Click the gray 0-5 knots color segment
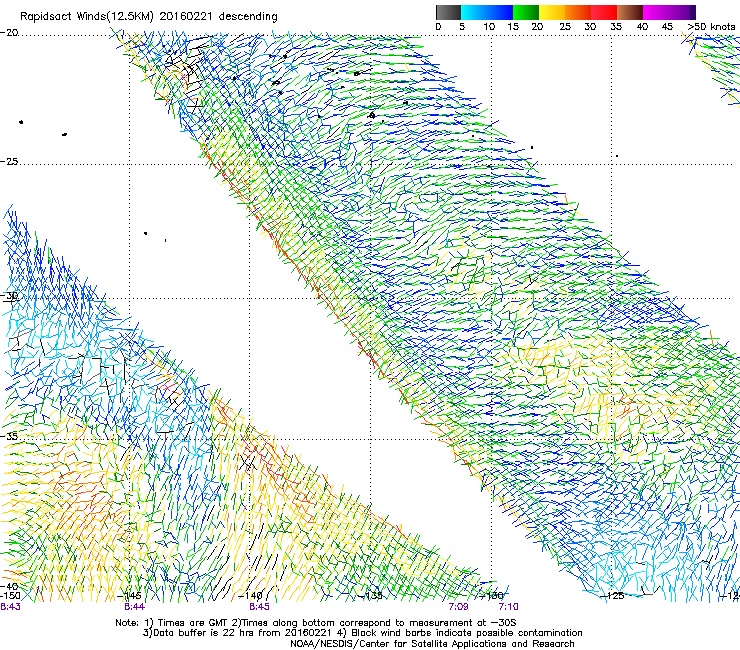The image size is (740, 650). [x=448, y=12]
